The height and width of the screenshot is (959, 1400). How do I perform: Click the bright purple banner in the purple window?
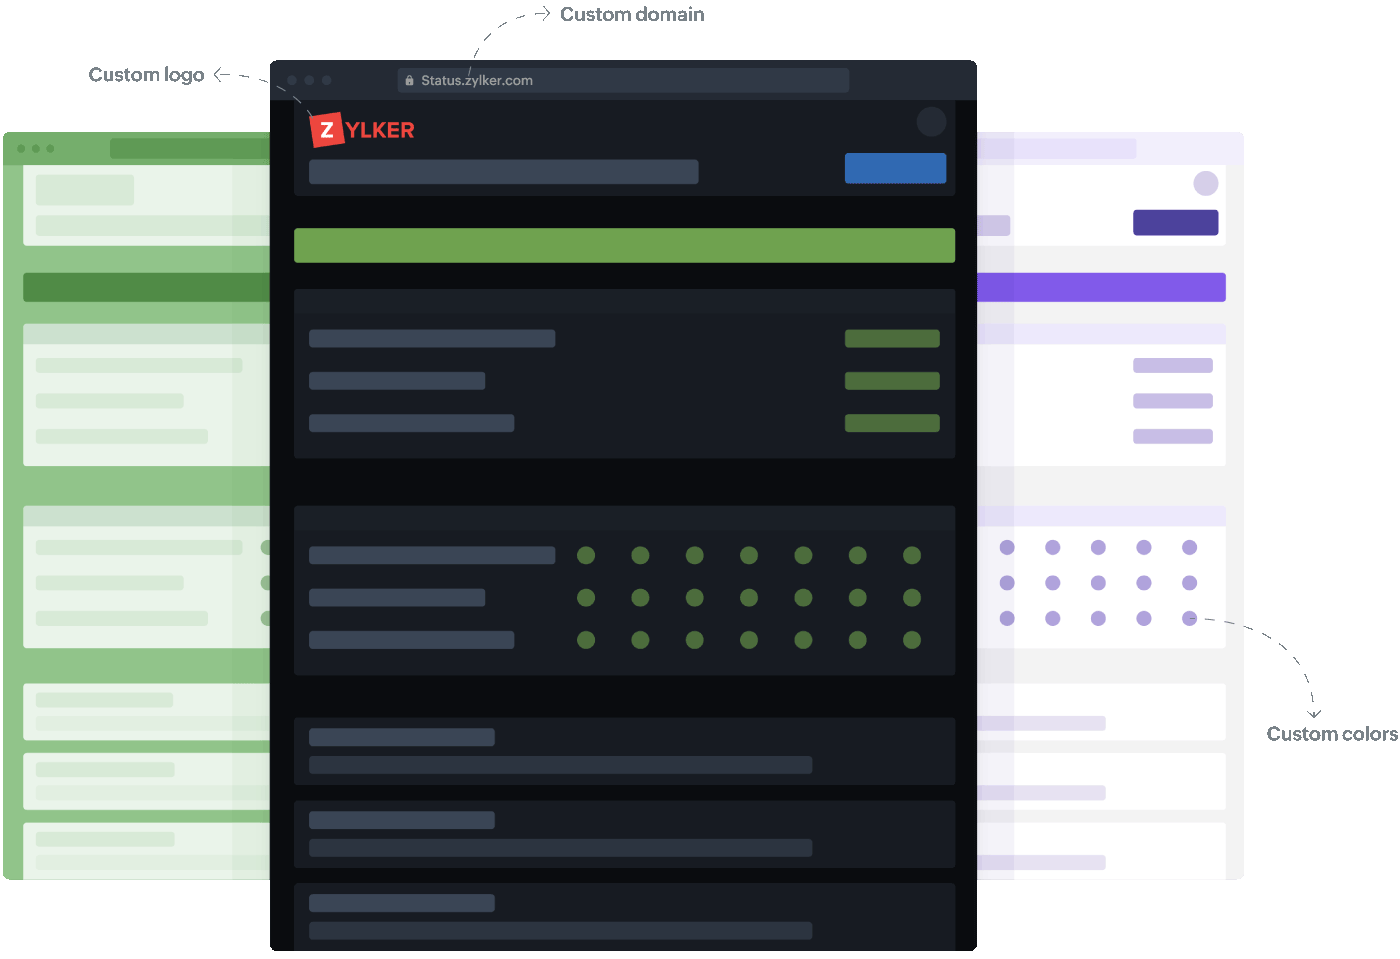1101,287
